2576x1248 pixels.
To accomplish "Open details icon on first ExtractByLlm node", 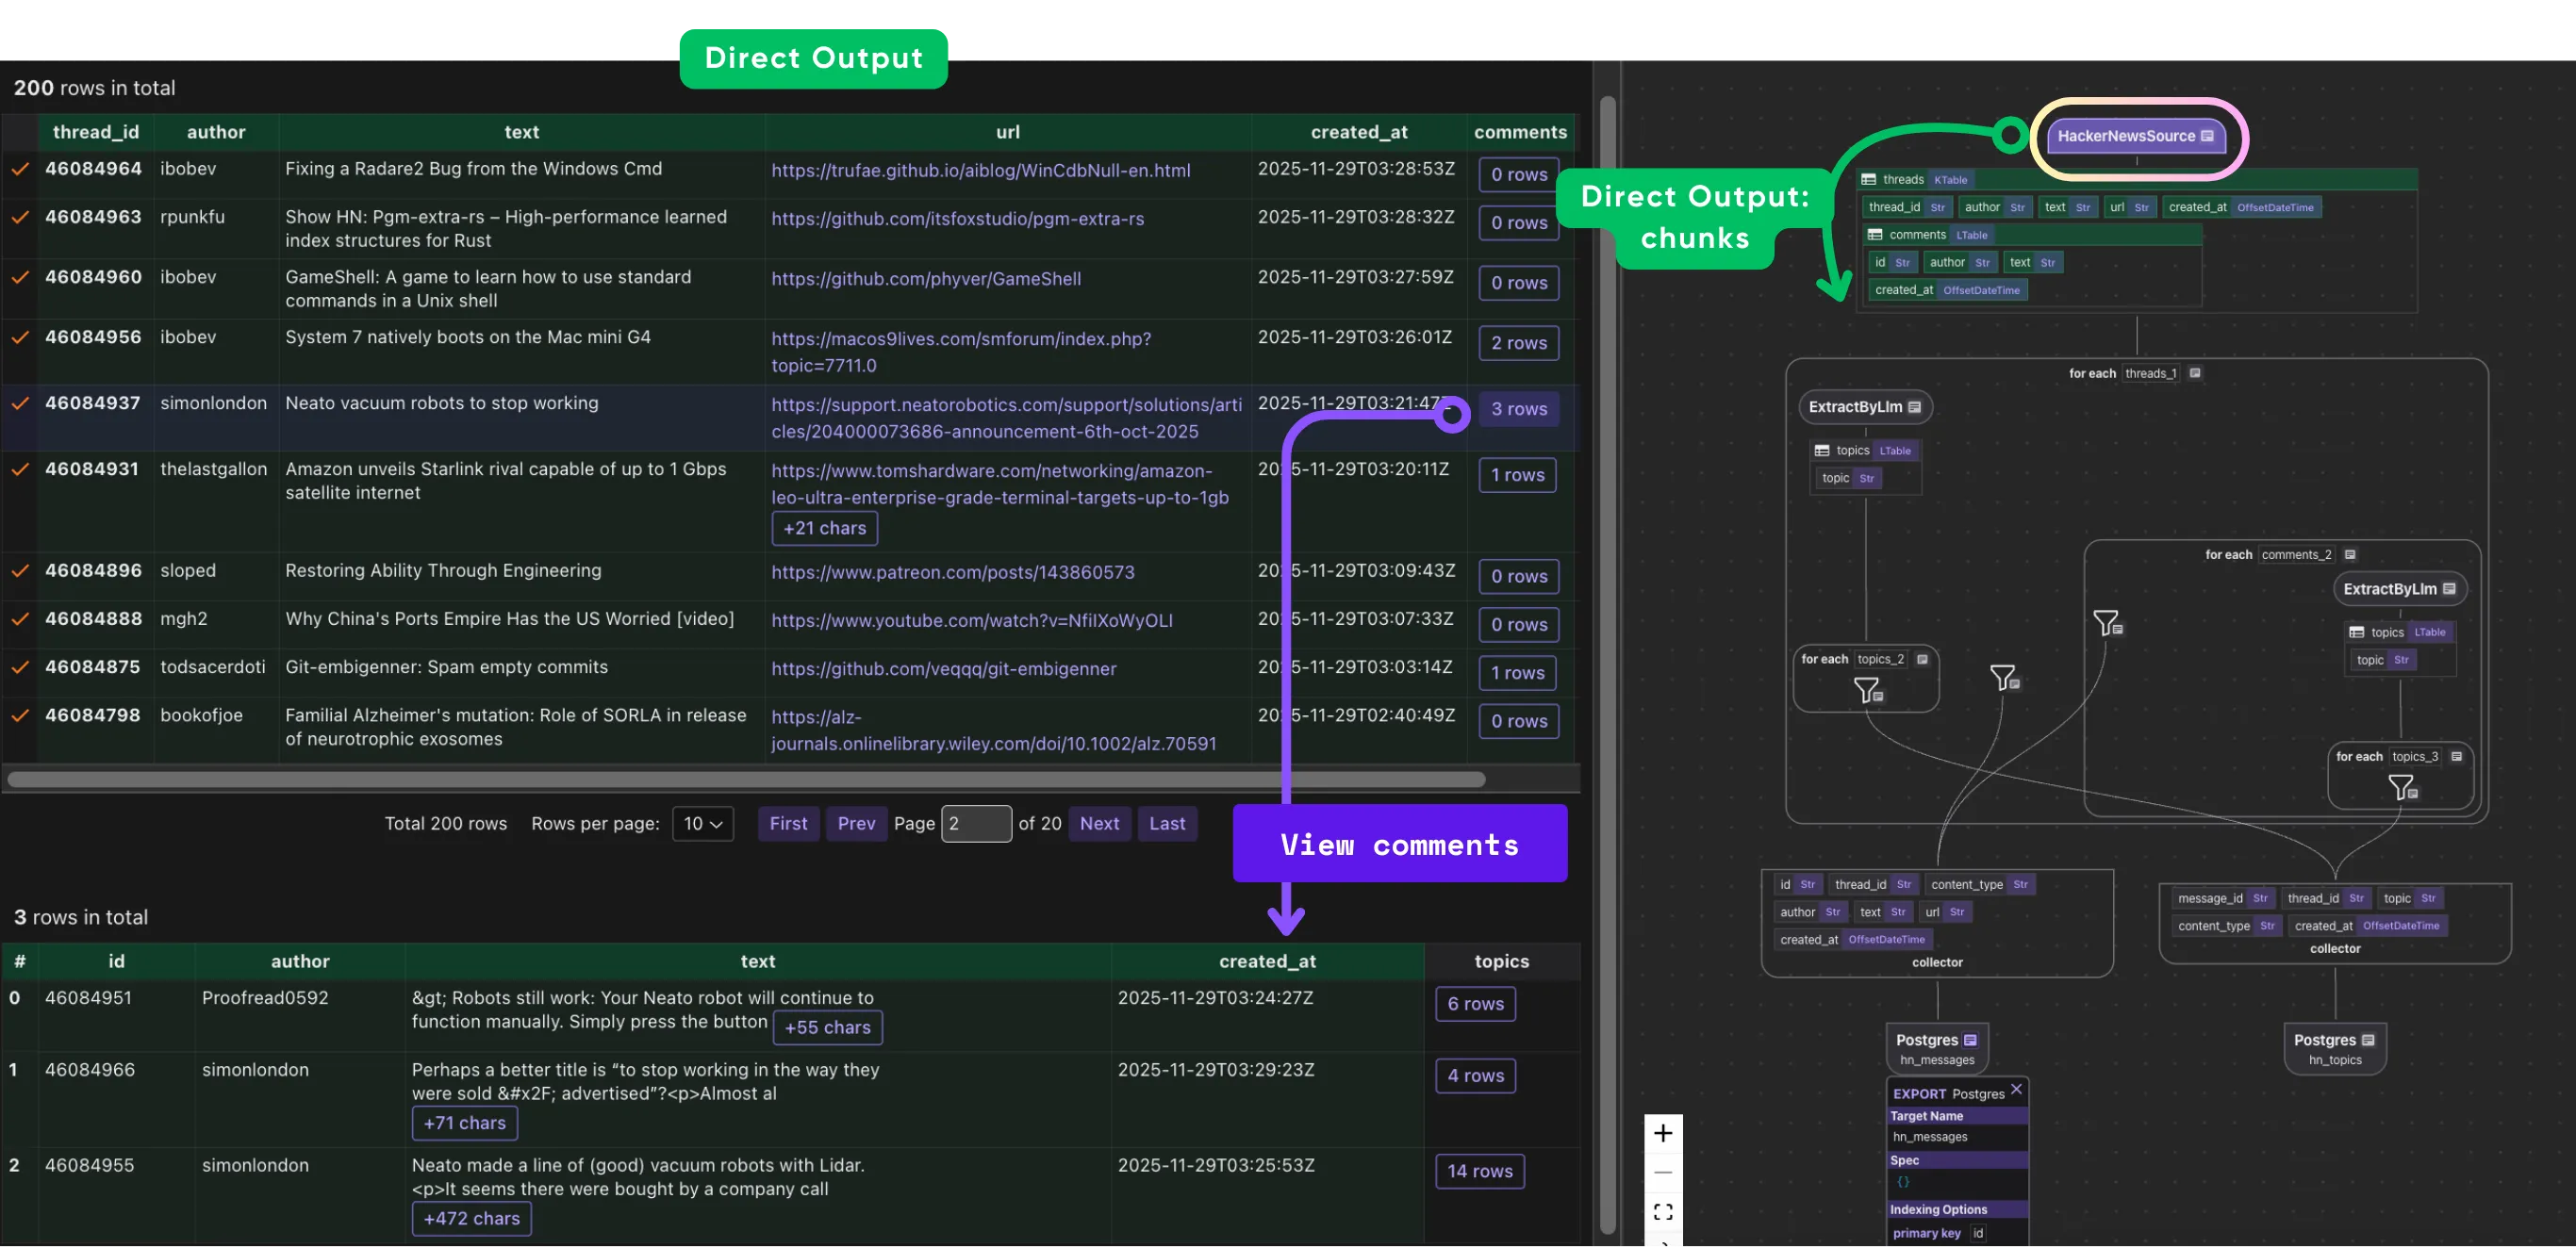I will pos(1914,407).
